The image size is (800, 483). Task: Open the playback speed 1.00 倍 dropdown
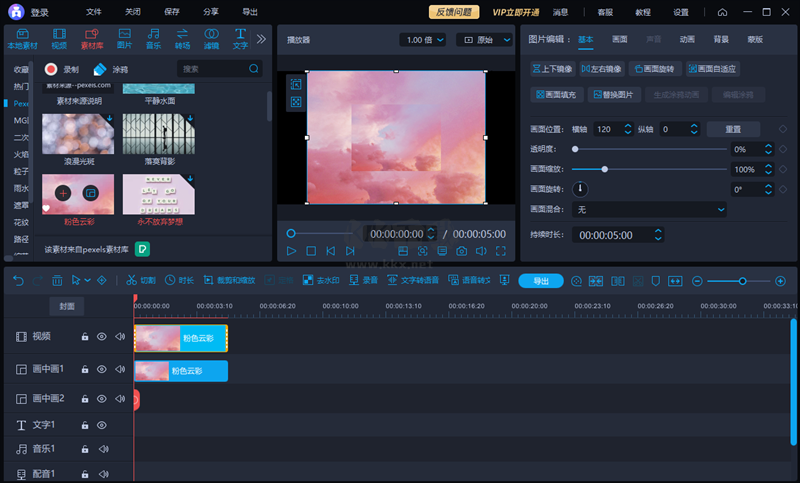pos(423,40)
